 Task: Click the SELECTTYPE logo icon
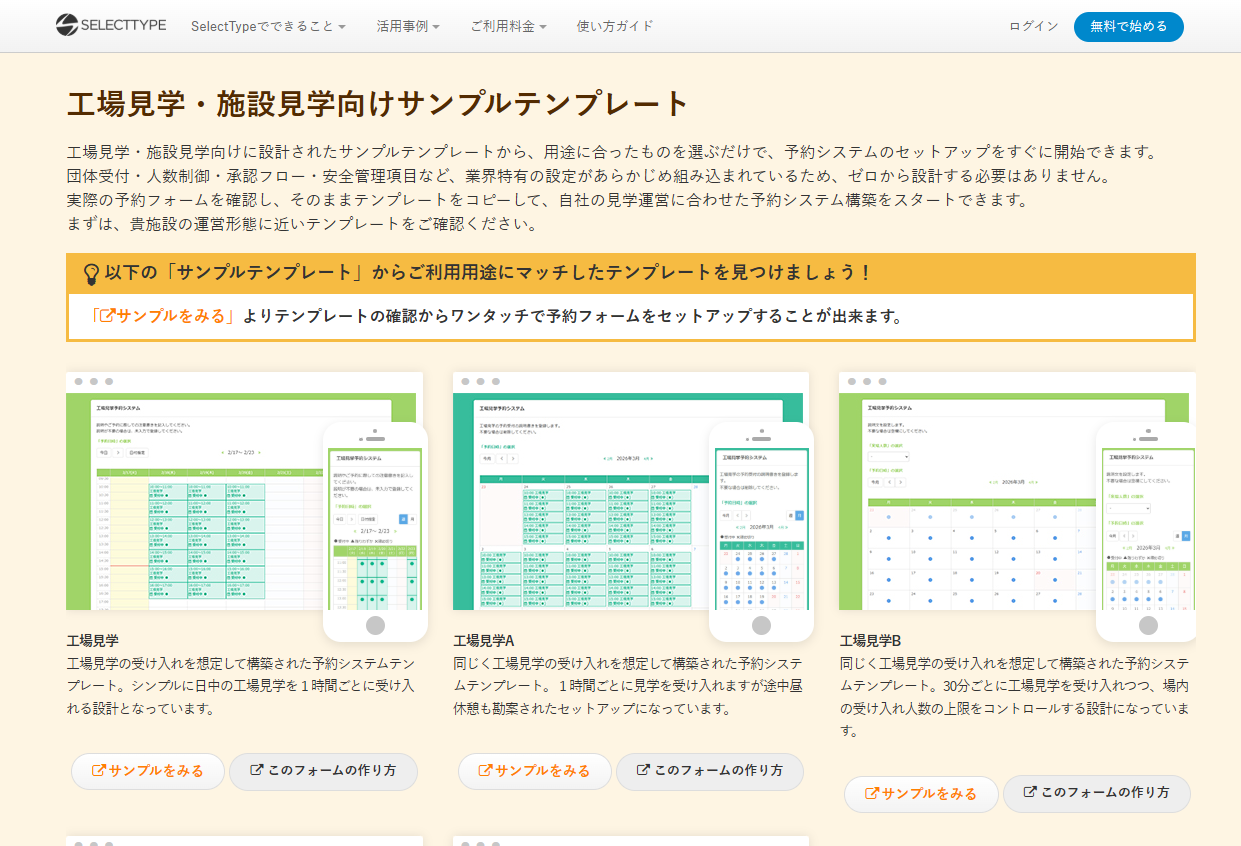click(x=67, y=25)
